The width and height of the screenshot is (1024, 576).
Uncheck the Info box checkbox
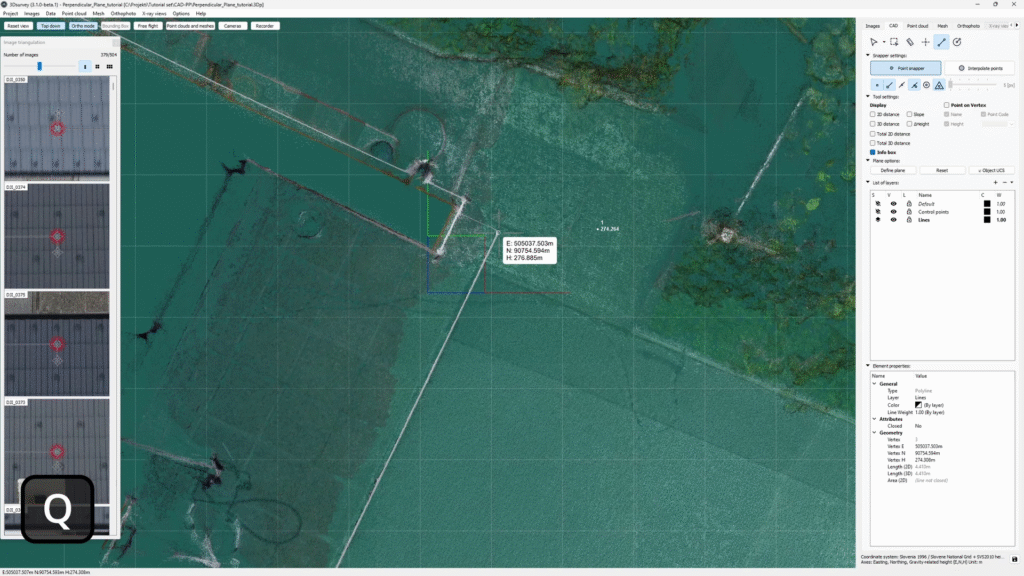pyautogui.click(x=872, y=152)
